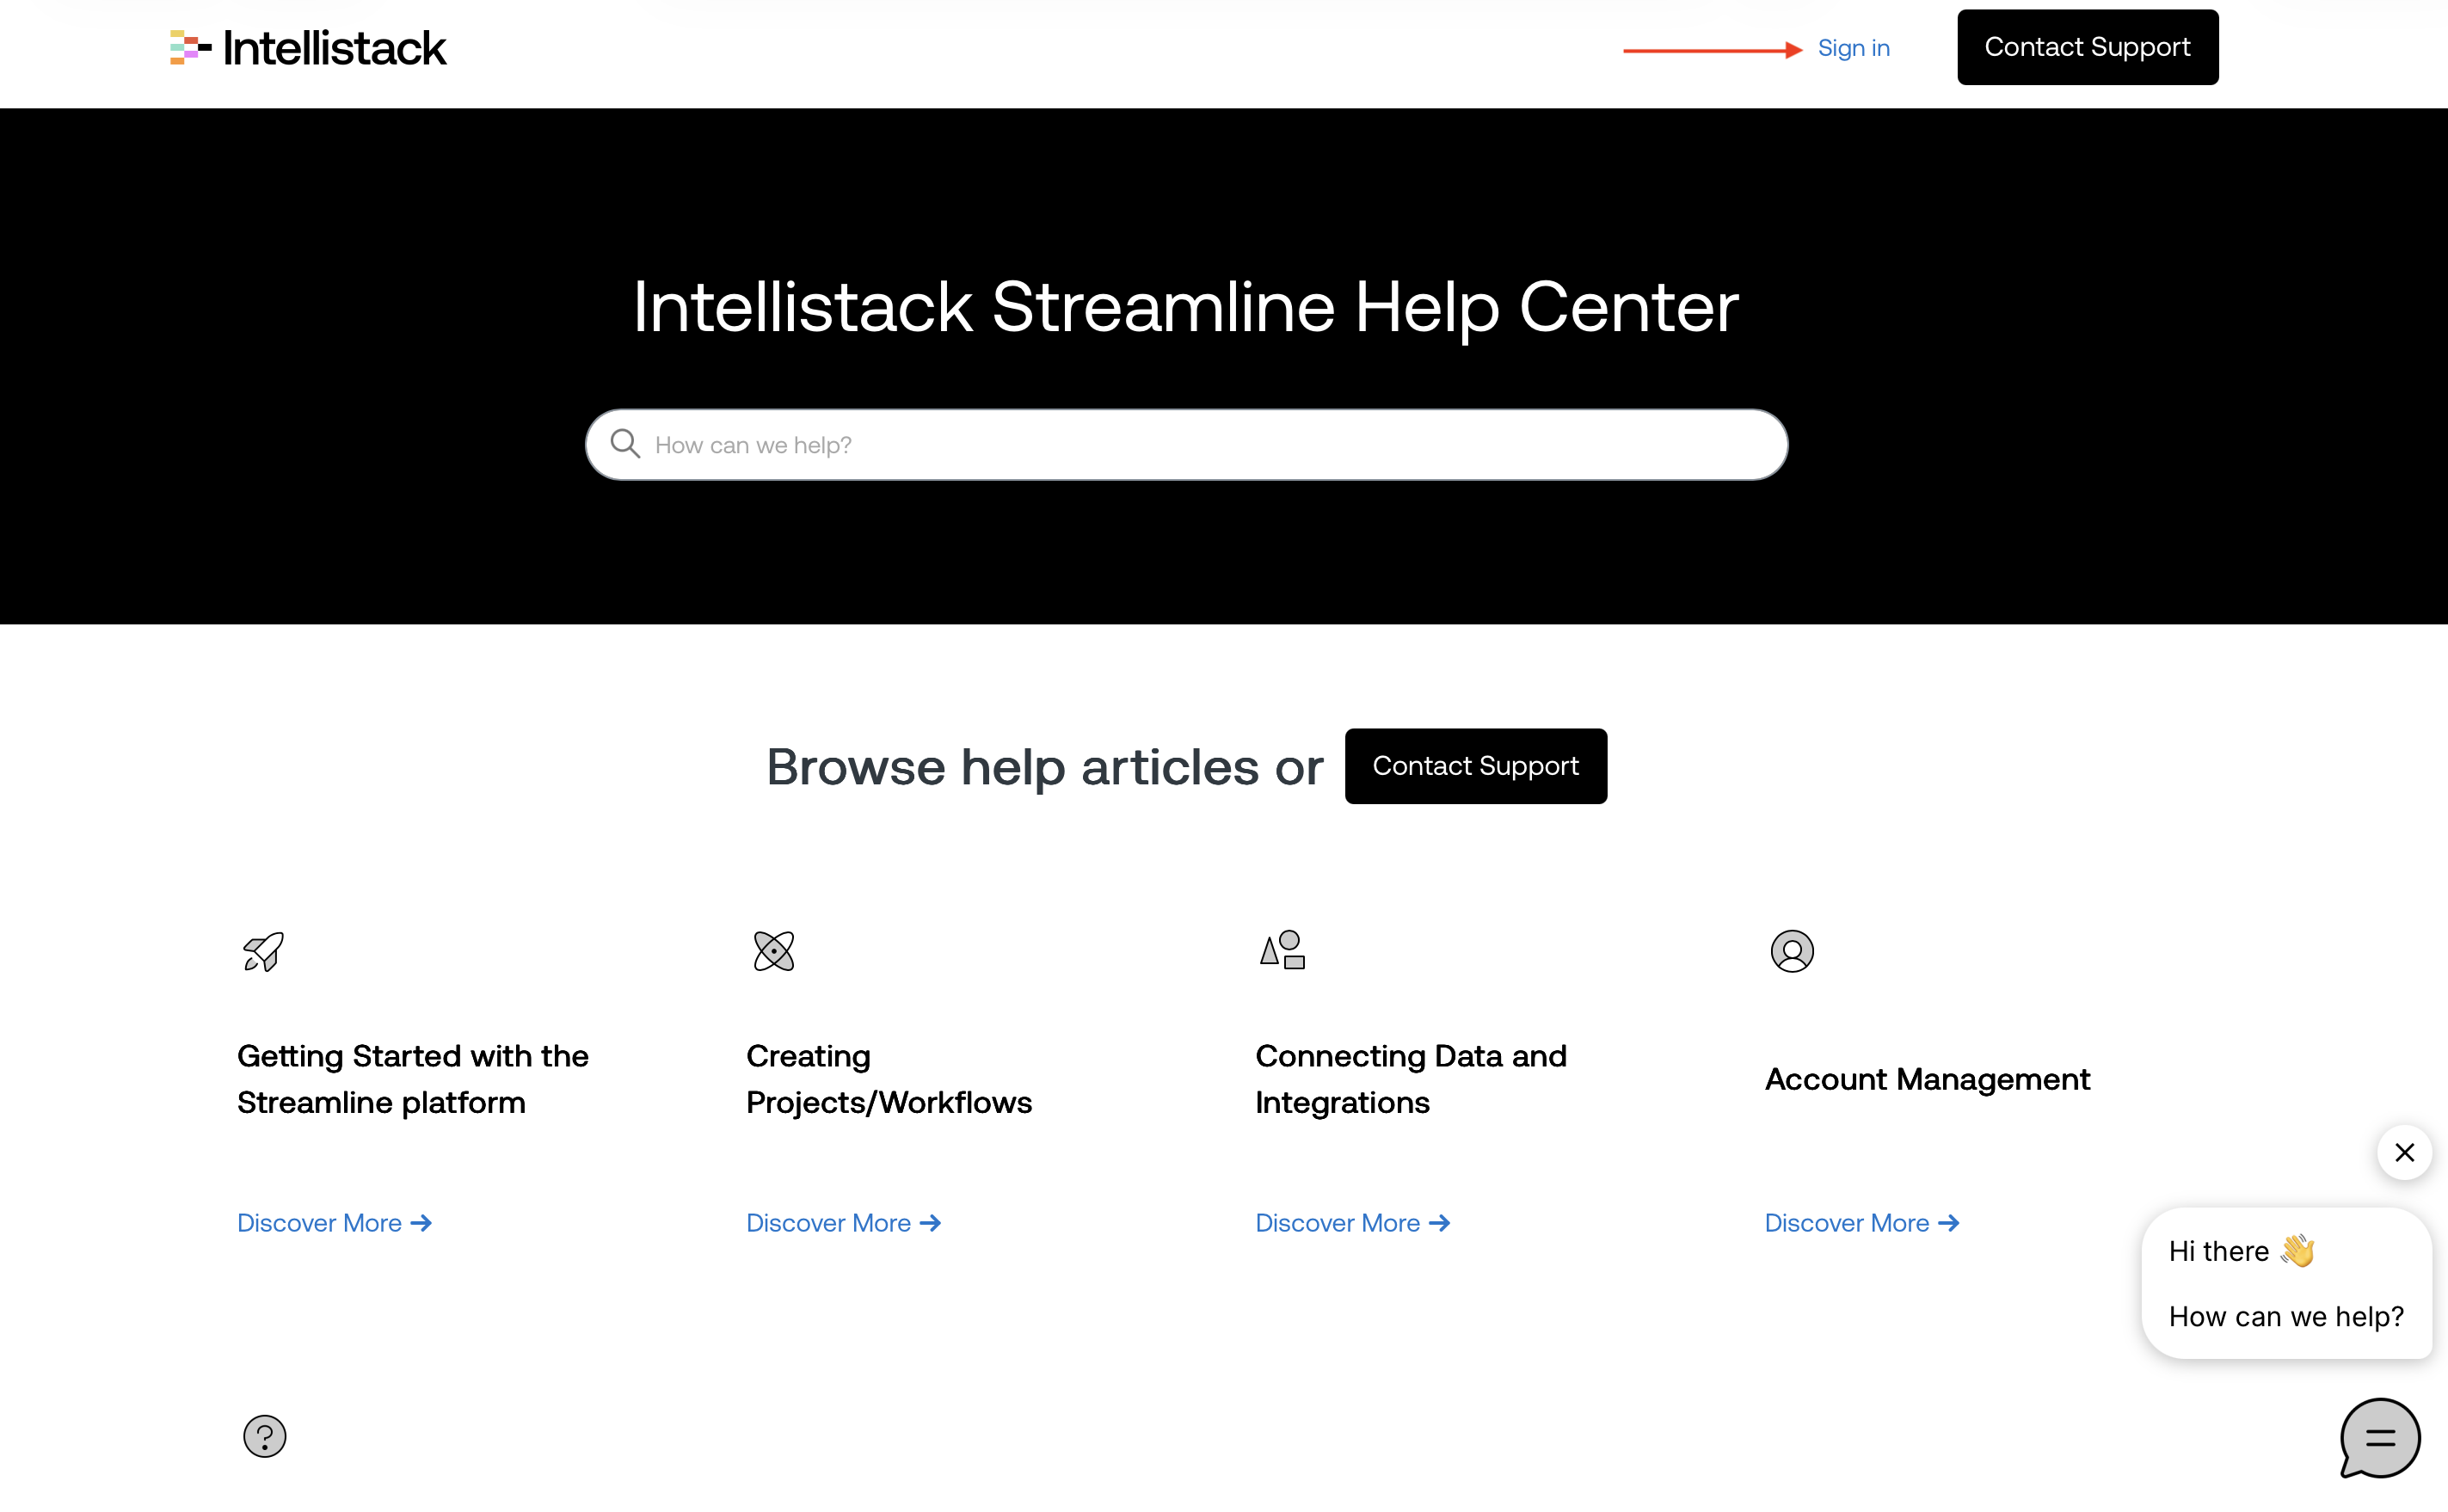The image size is (2448, 1512).
Task: Click the Sign in link
Action: click(x=1853, y=48)
